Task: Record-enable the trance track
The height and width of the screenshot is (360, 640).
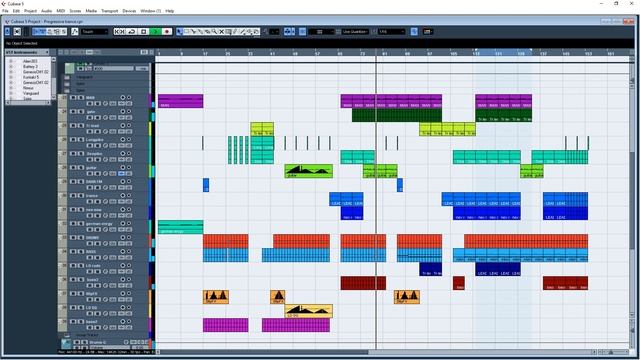Action: 122,196
